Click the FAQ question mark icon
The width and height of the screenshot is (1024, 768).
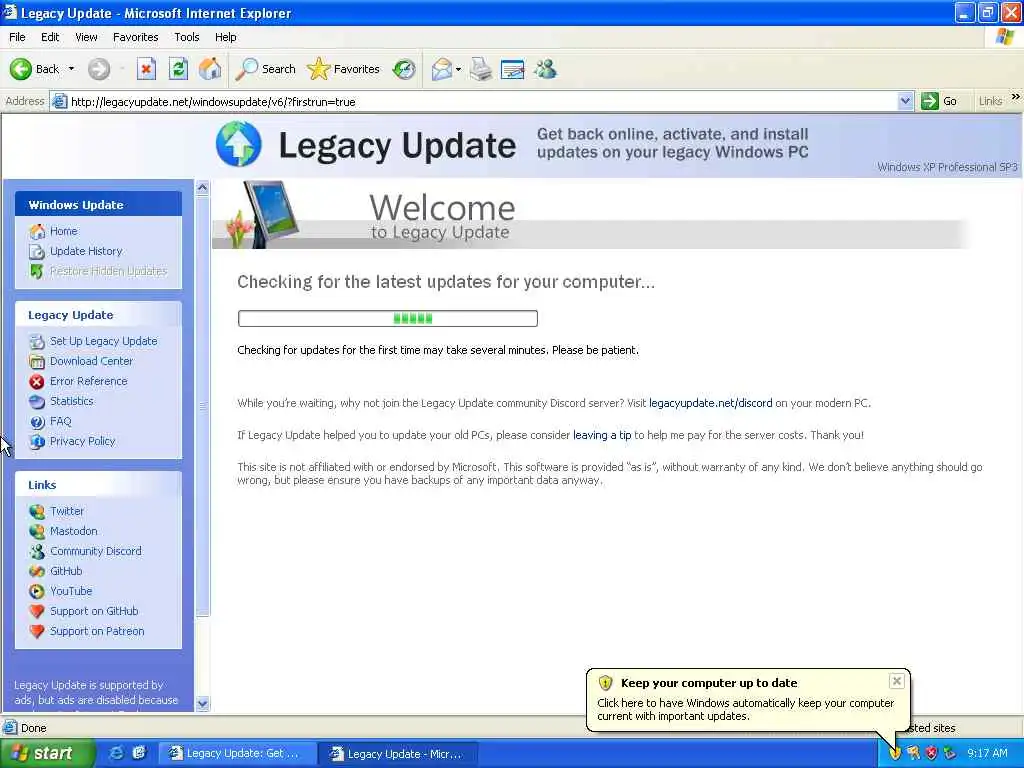pos(37,422)
